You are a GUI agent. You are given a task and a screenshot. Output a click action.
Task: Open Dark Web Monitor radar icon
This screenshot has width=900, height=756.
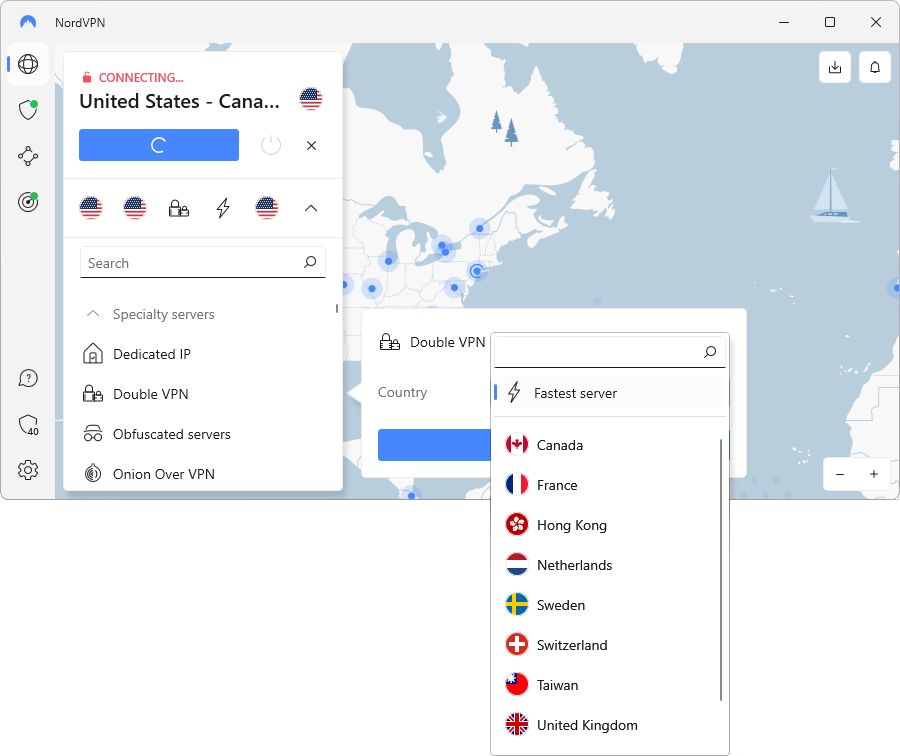click(x=28, y=201)
